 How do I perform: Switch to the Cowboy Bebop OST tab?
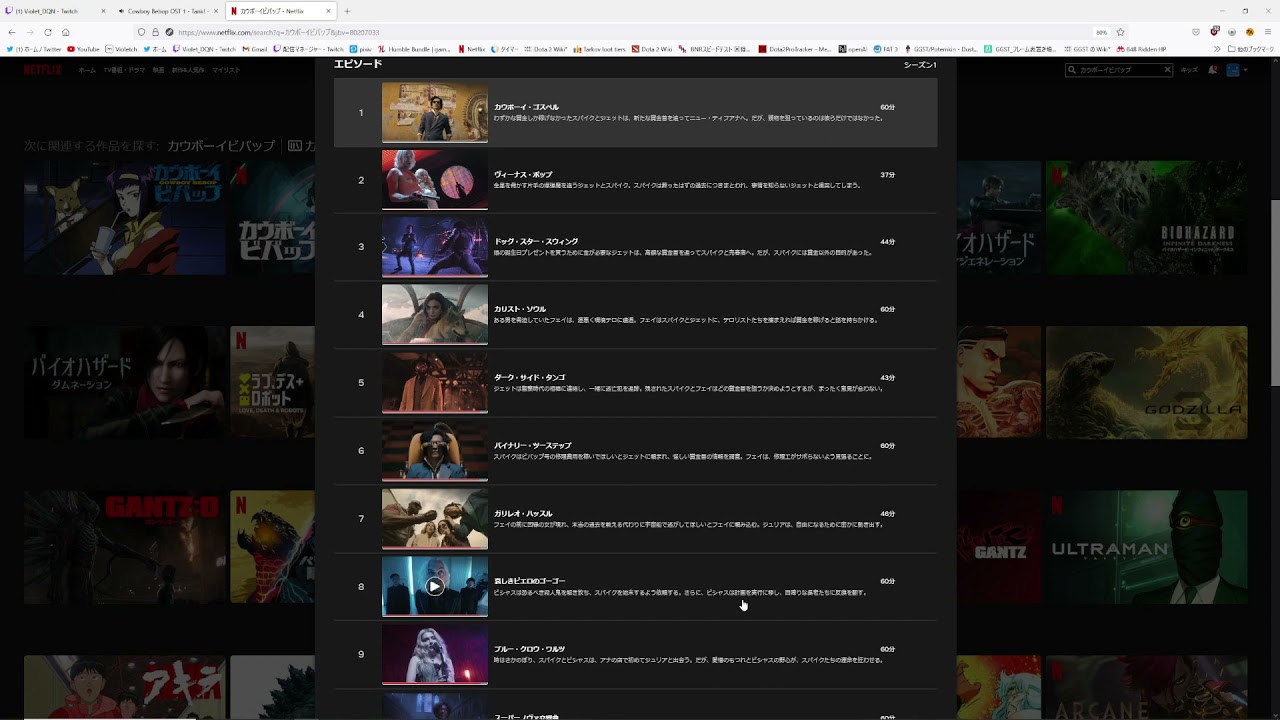[165, 11]
